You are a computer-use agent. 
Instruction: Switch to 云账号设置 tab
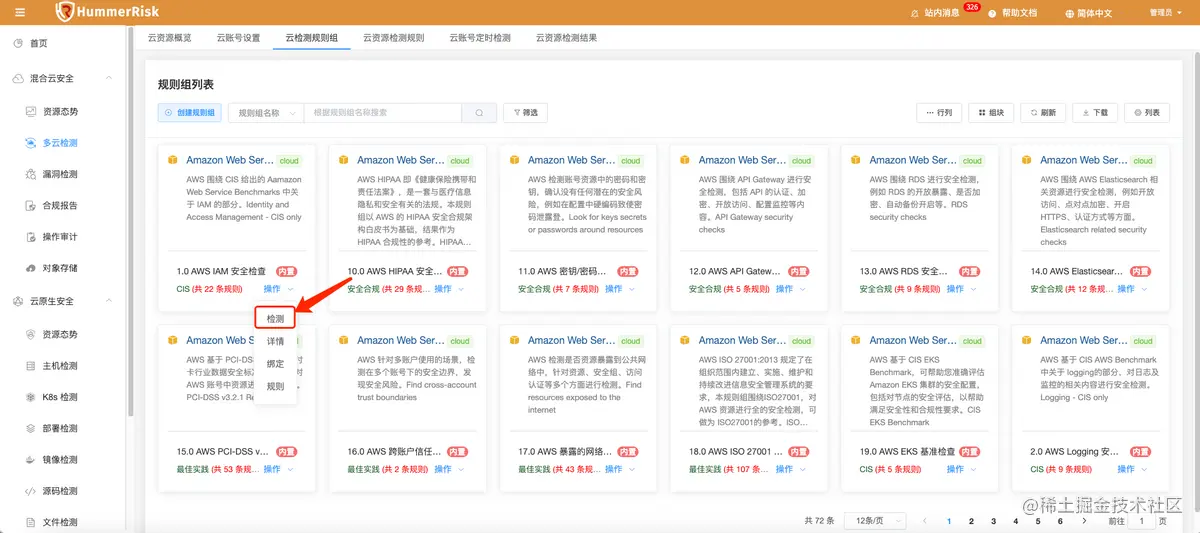[x=238, y=38]
